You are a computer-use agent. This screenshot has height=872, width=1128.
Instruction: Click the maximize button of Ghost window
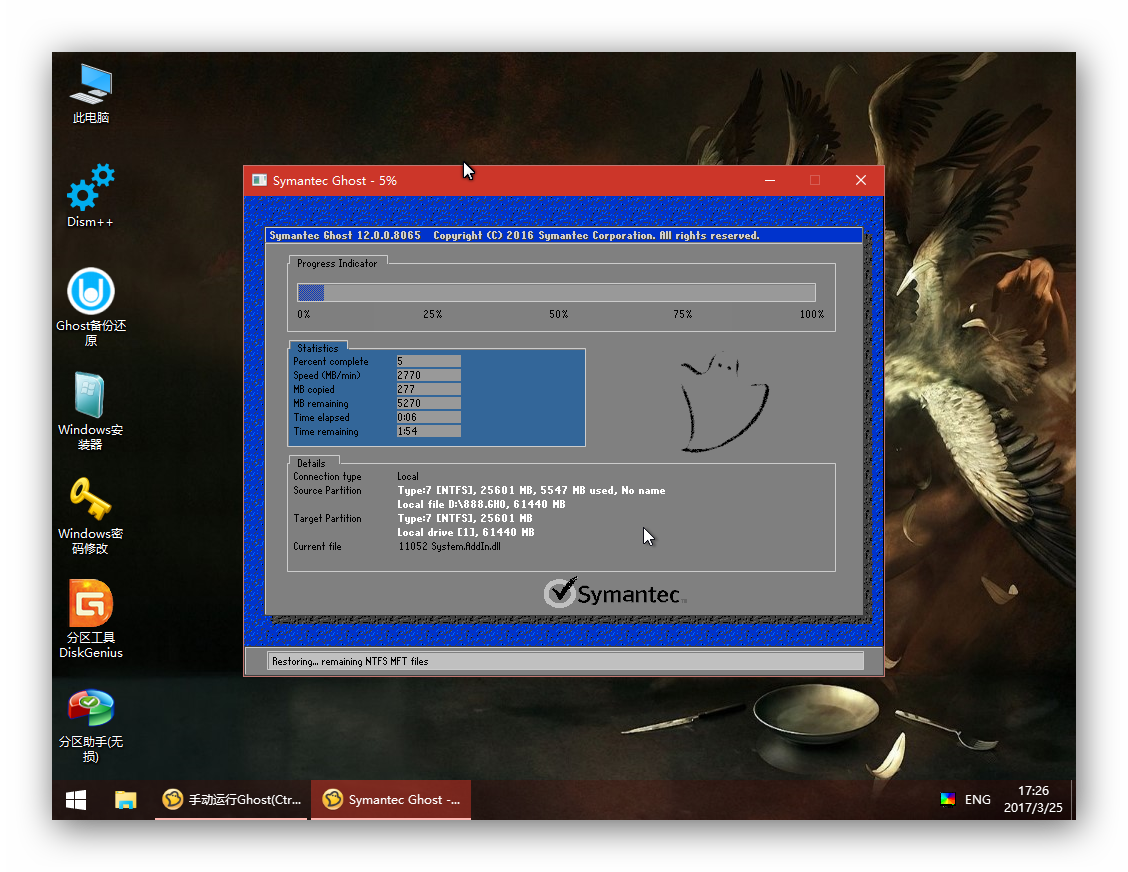point(815,181)
